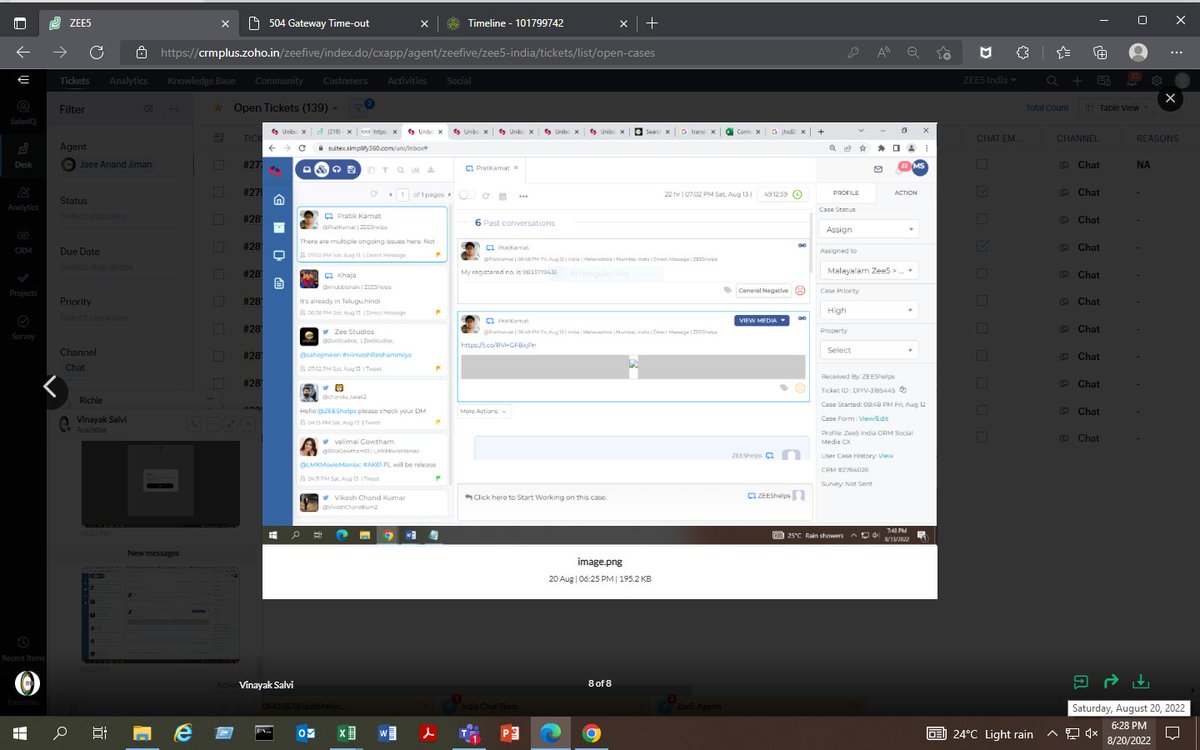The height and width of the screenshot is (750, 1200).
Task: Open the Edge profile avatar
Action: (1138, 52)
